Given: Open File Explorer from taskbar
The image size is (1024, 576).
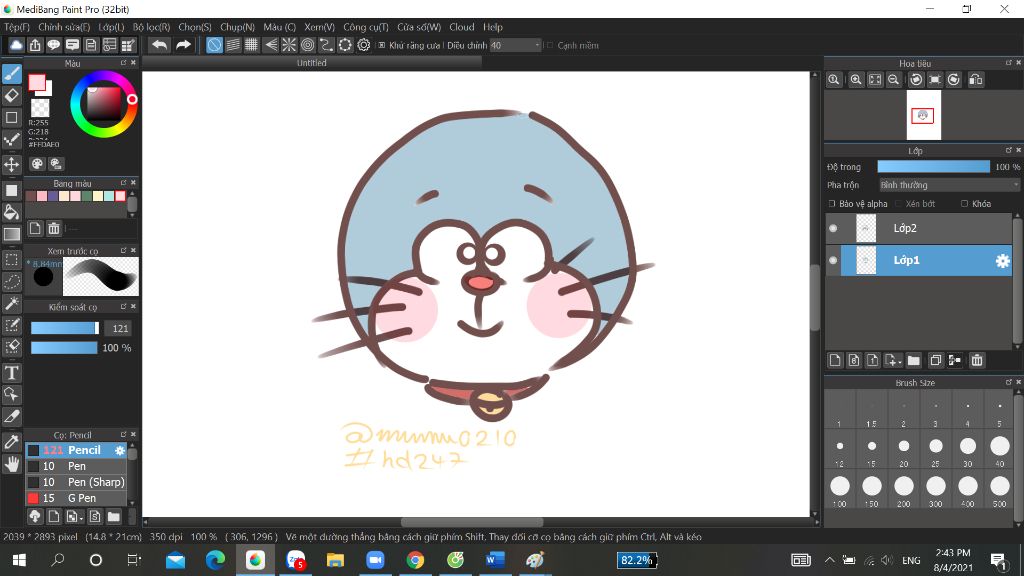Looking at the screenshot, I should tap(335, 560).
